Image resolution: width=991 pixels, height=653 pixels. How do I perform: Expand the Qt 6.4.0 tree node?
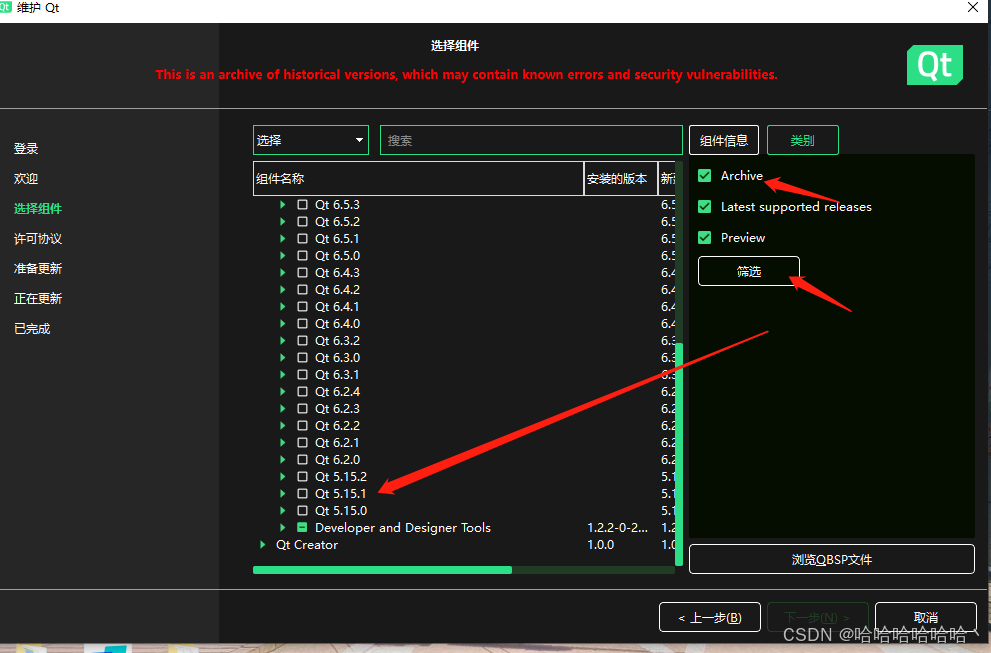click(x=283, y=324)
